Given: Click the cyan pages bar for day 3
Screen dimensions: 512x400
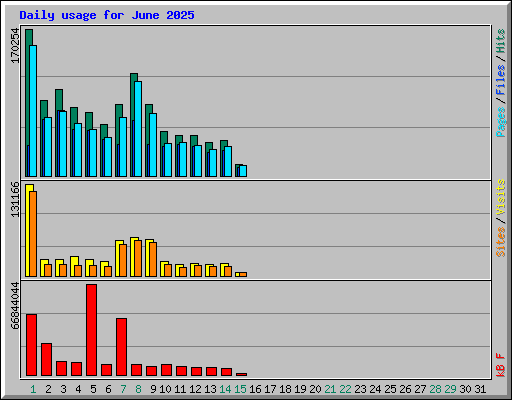Looking at the screenshot, I should pyautogui.click(x=63, y=144).
